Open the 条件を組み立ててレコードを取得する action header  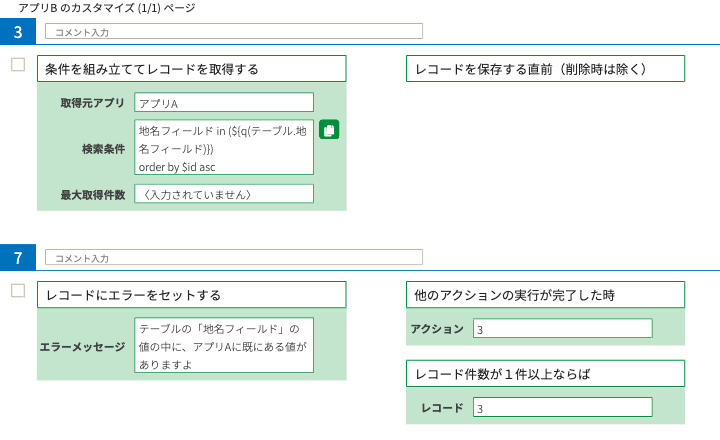point(191,69)
